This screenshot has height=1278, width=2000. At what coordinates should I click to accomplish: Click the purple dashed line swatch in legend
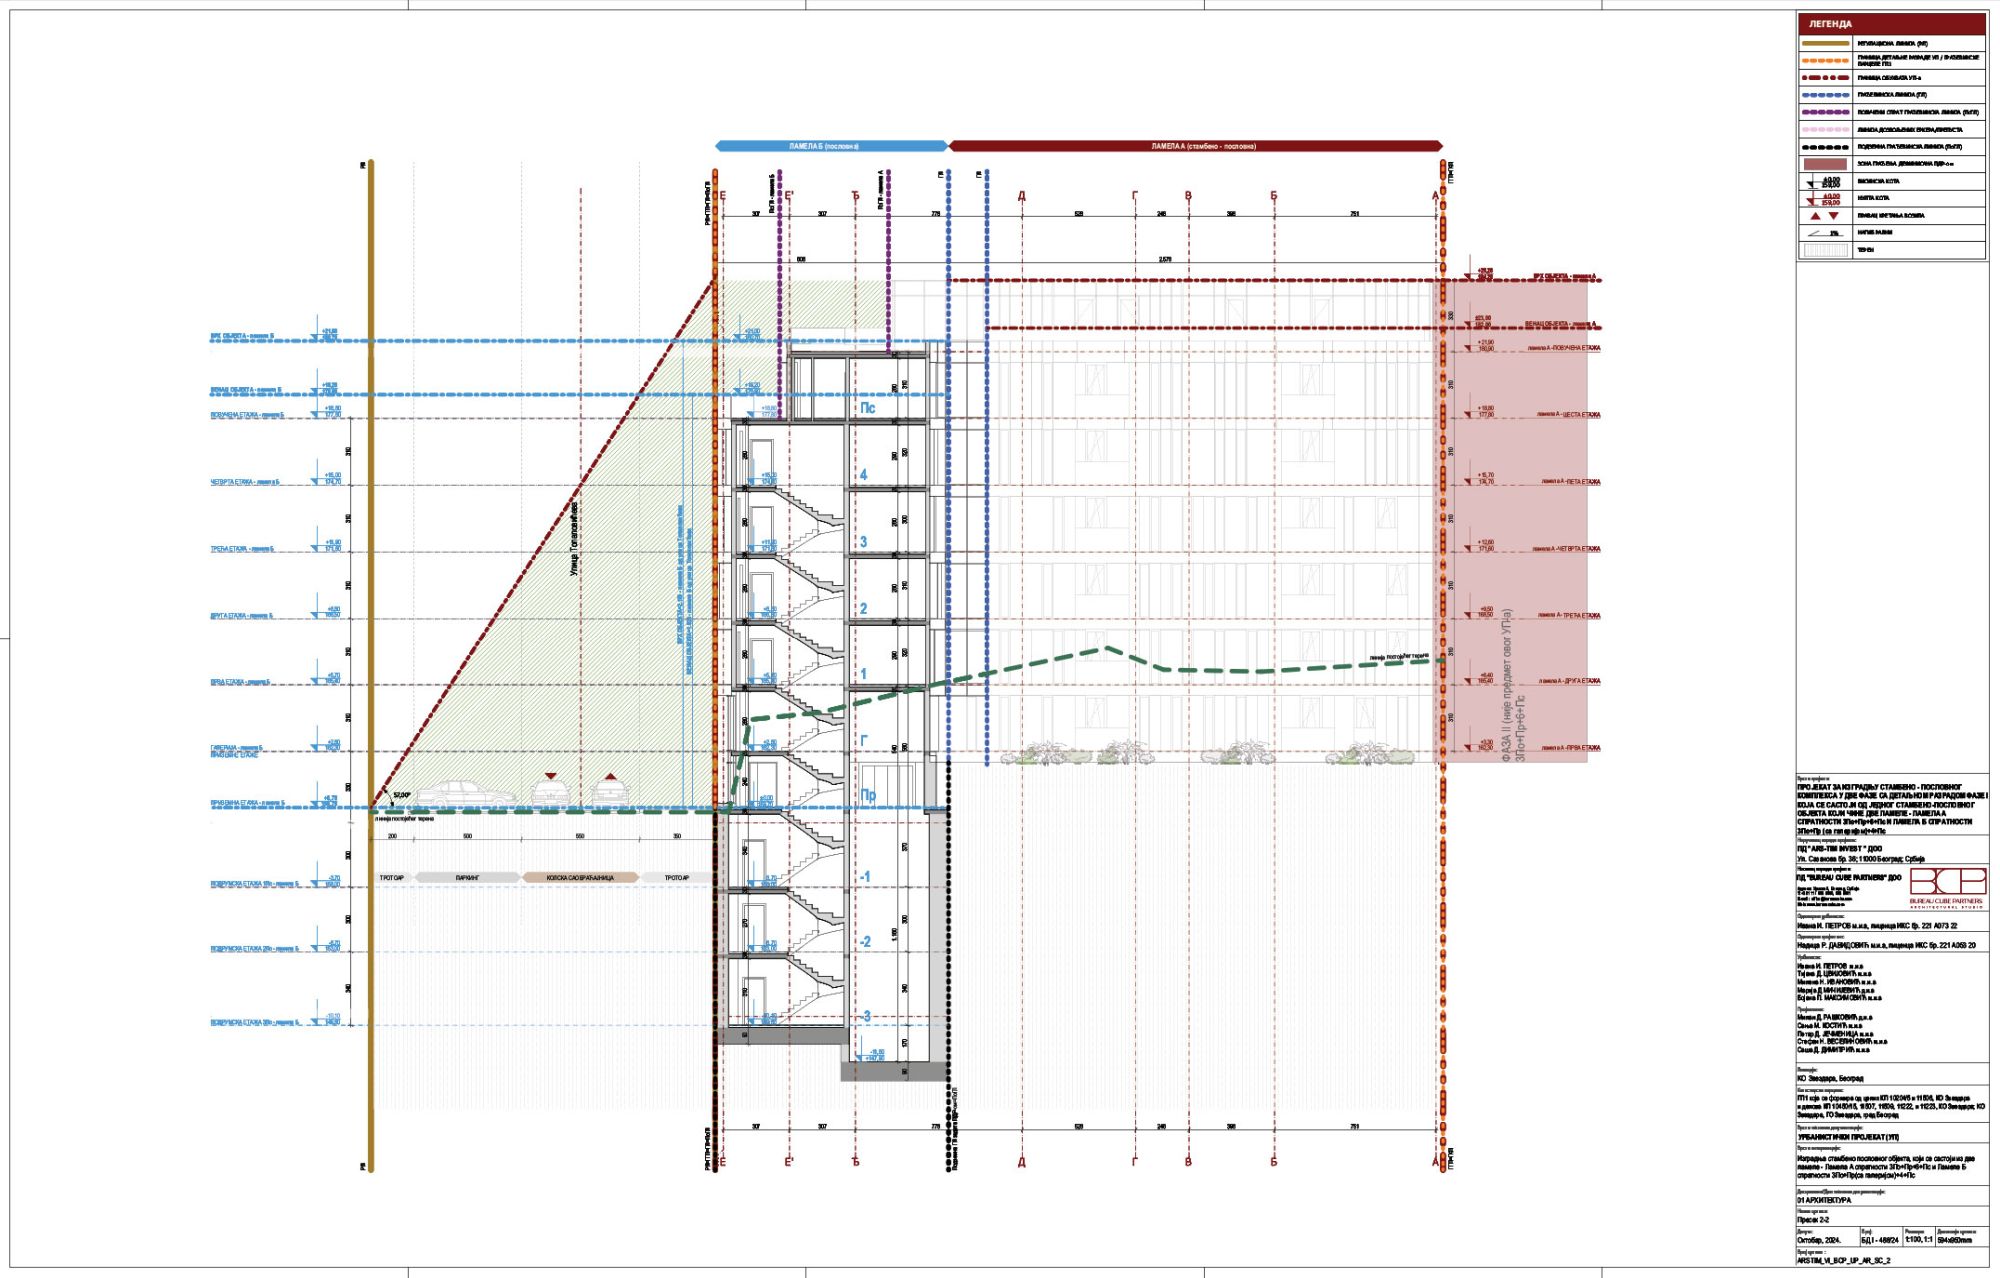coord(1825,112)
